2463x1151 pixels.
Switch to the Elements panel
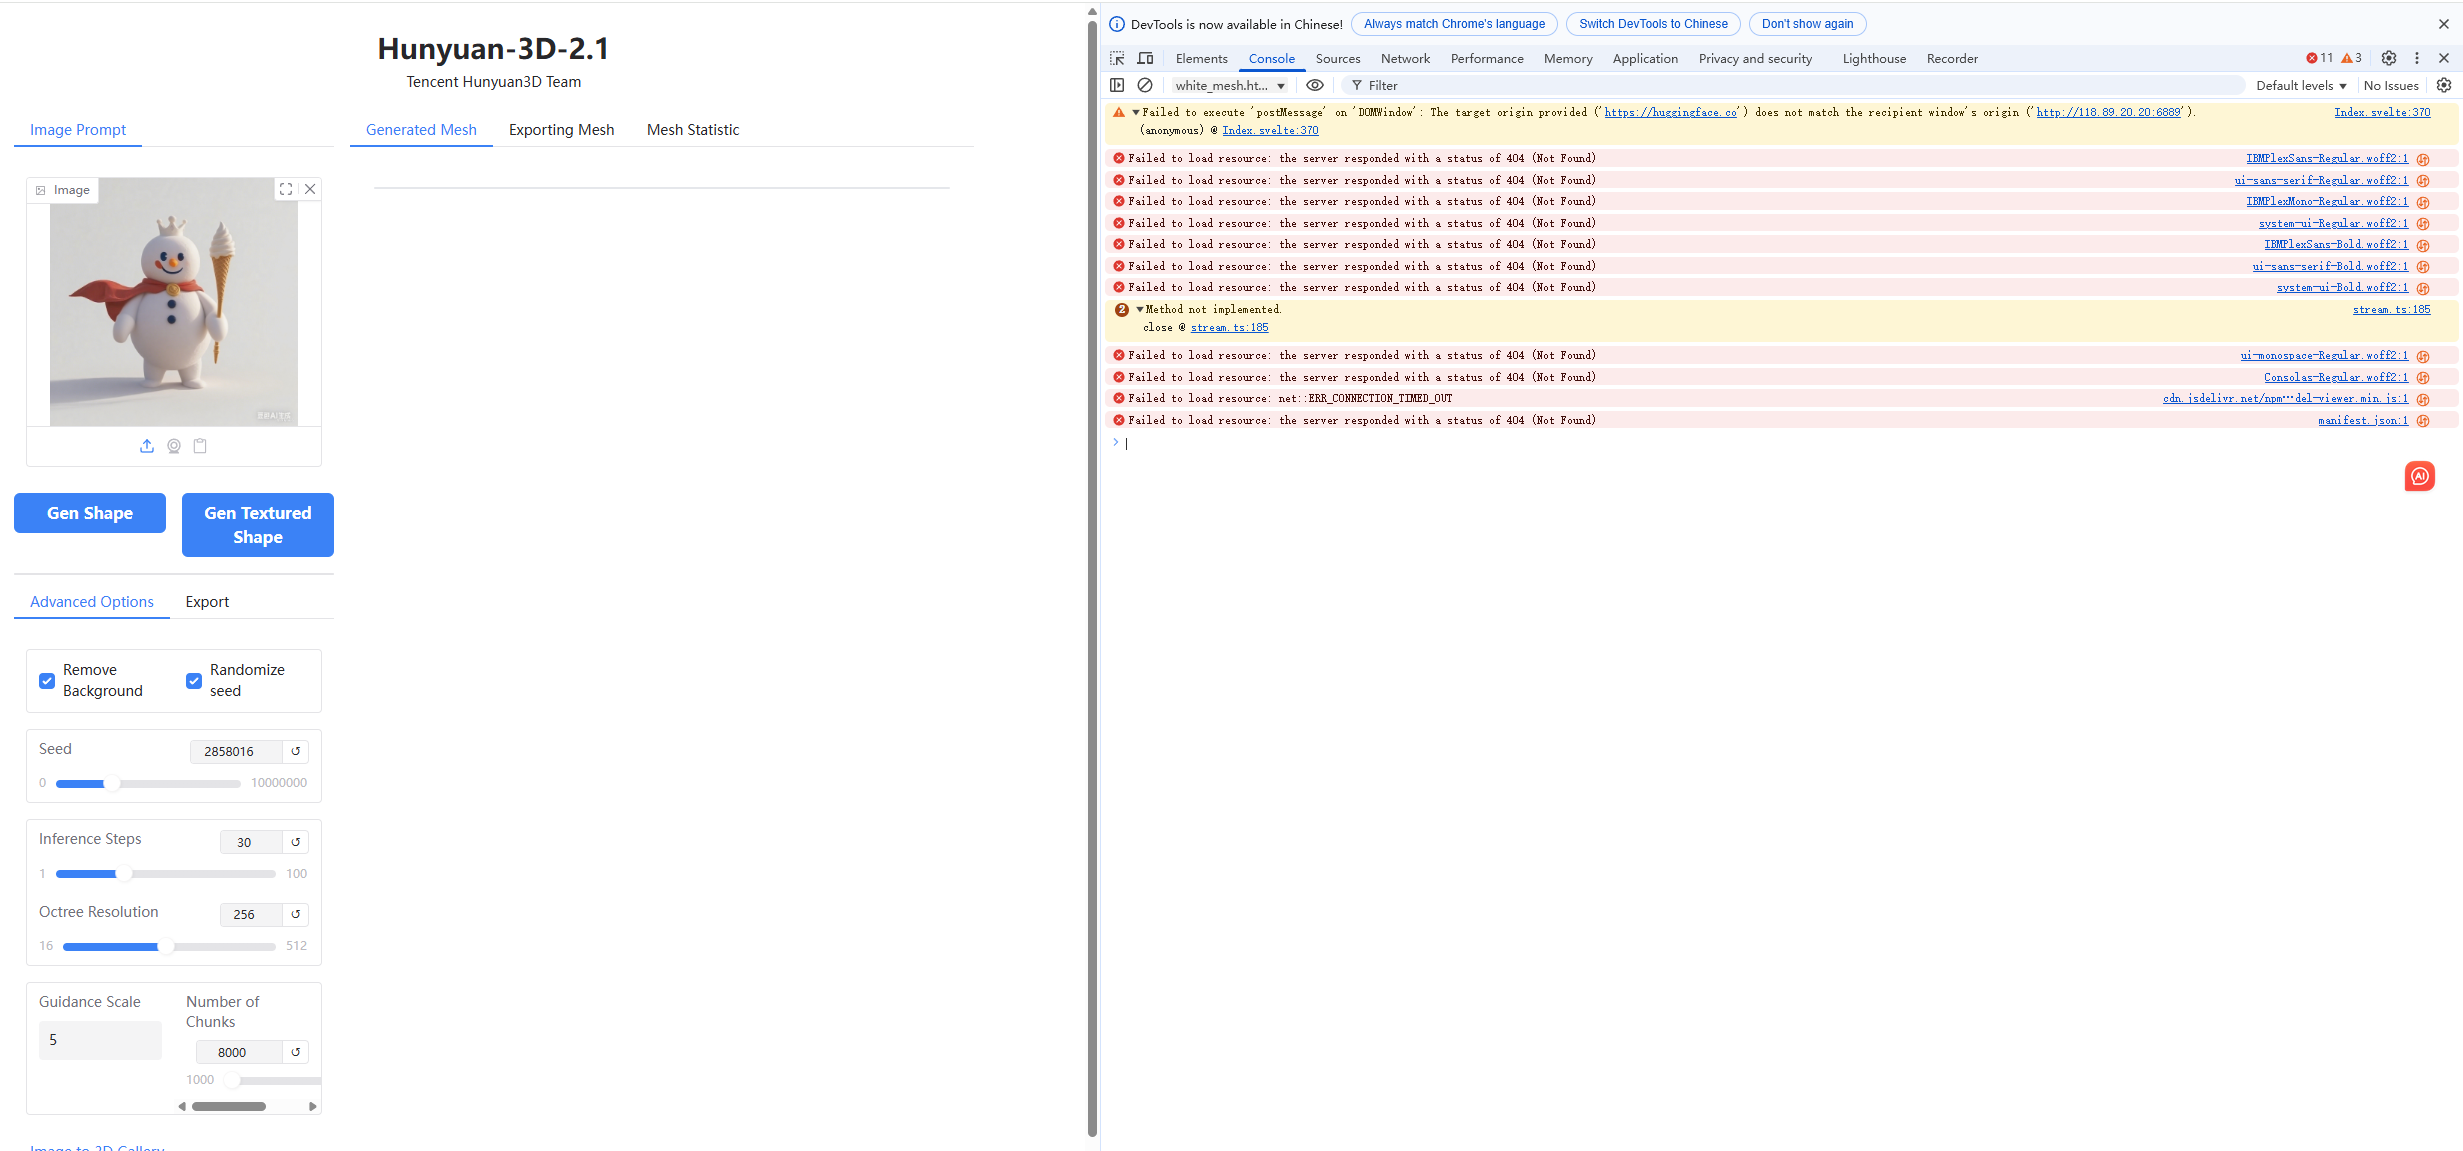click(x=1201, y=59)
